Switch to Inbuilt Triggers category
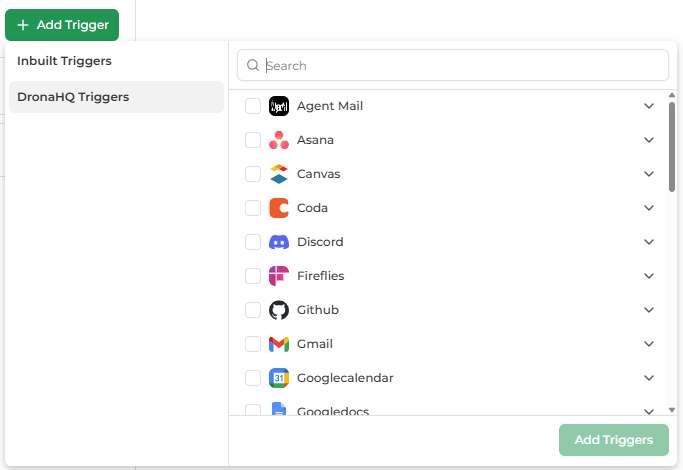The image size is (683, 470). coord(116,61)
